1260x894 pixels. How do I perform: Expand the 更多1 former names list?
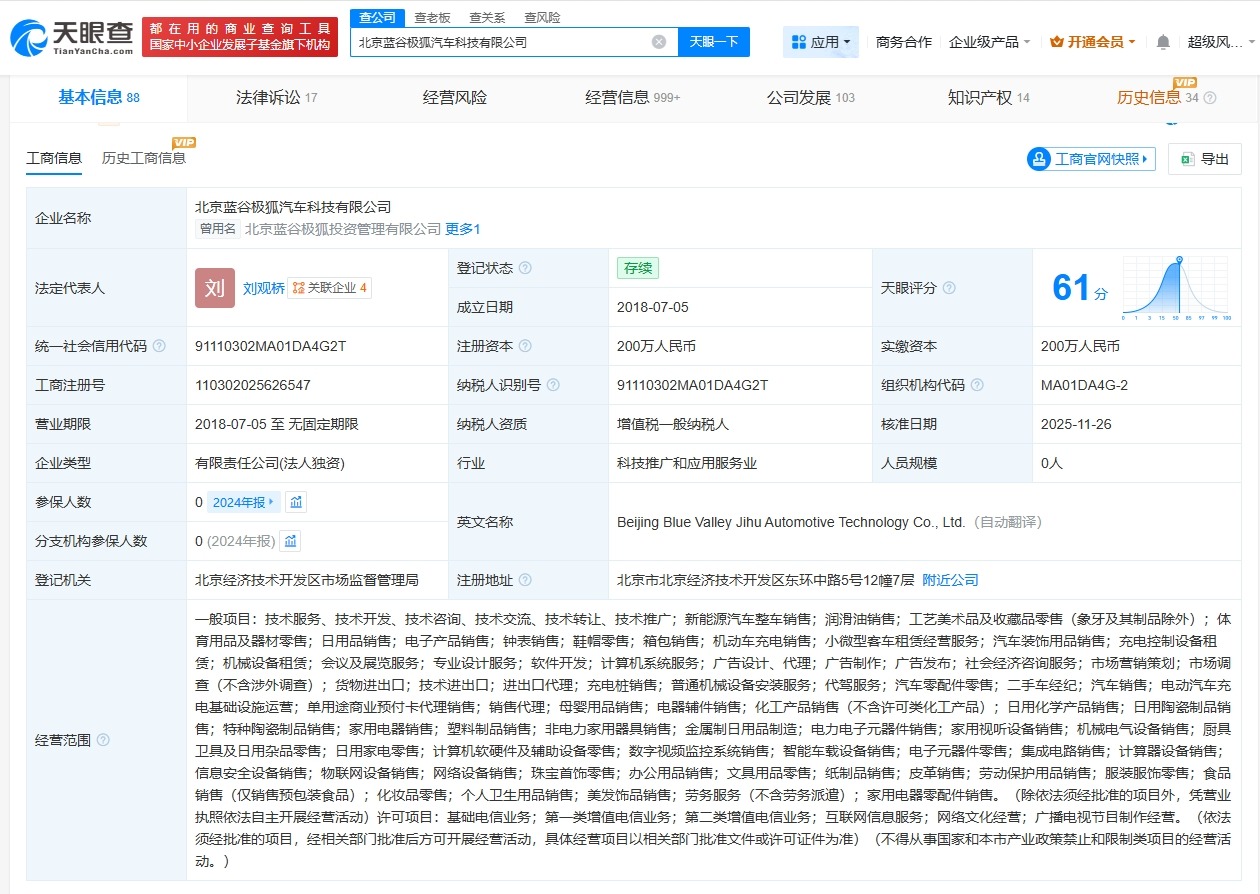pos(463,229)
